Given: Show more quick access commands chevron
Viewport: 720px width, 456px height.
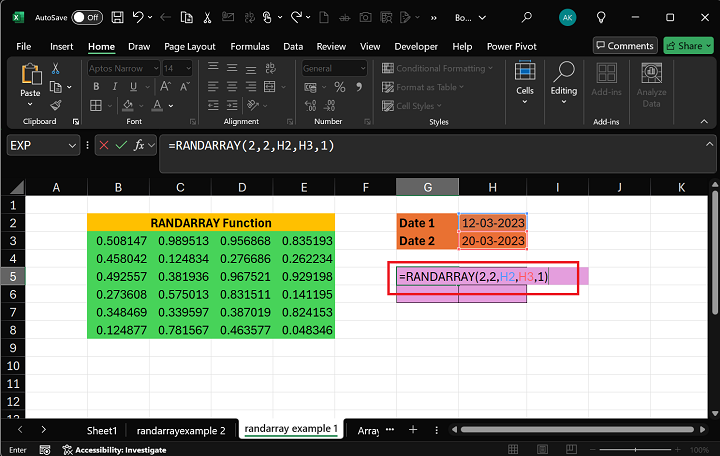Looking at the screenshot, I should tap(433, 18).
